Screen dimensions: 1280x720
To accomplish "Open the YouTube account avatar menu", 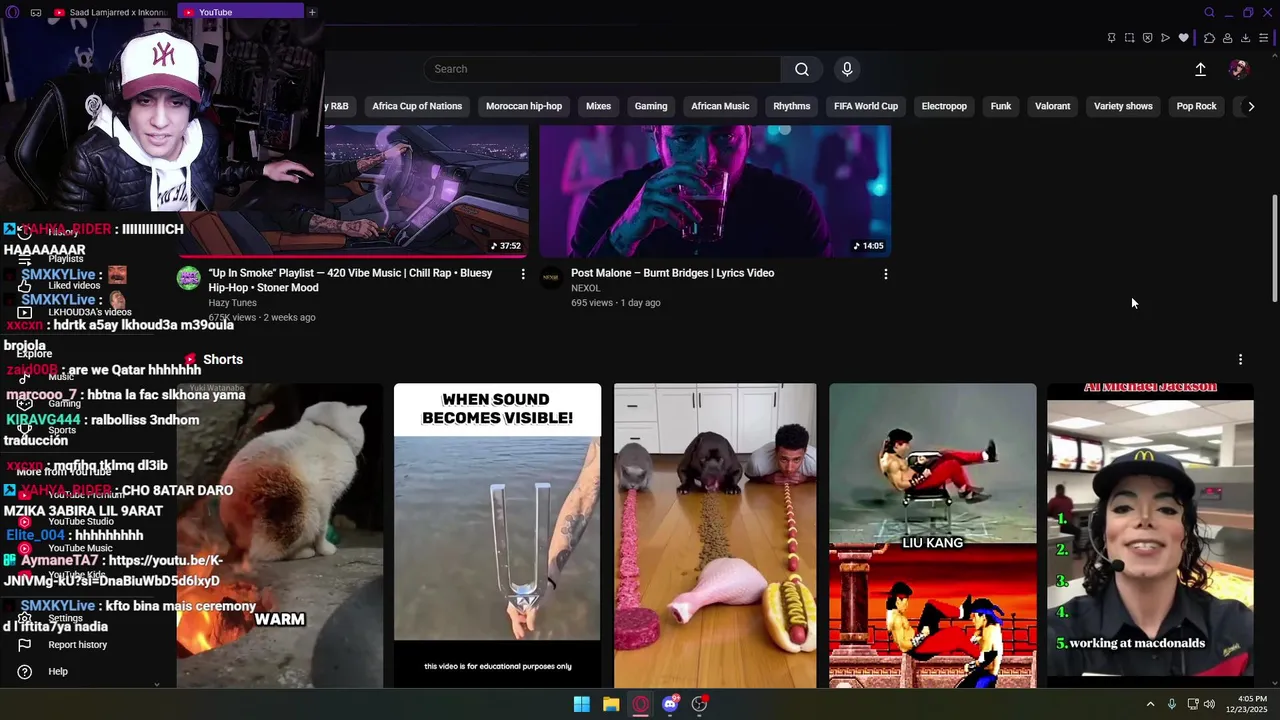I will click(1239, 69).
